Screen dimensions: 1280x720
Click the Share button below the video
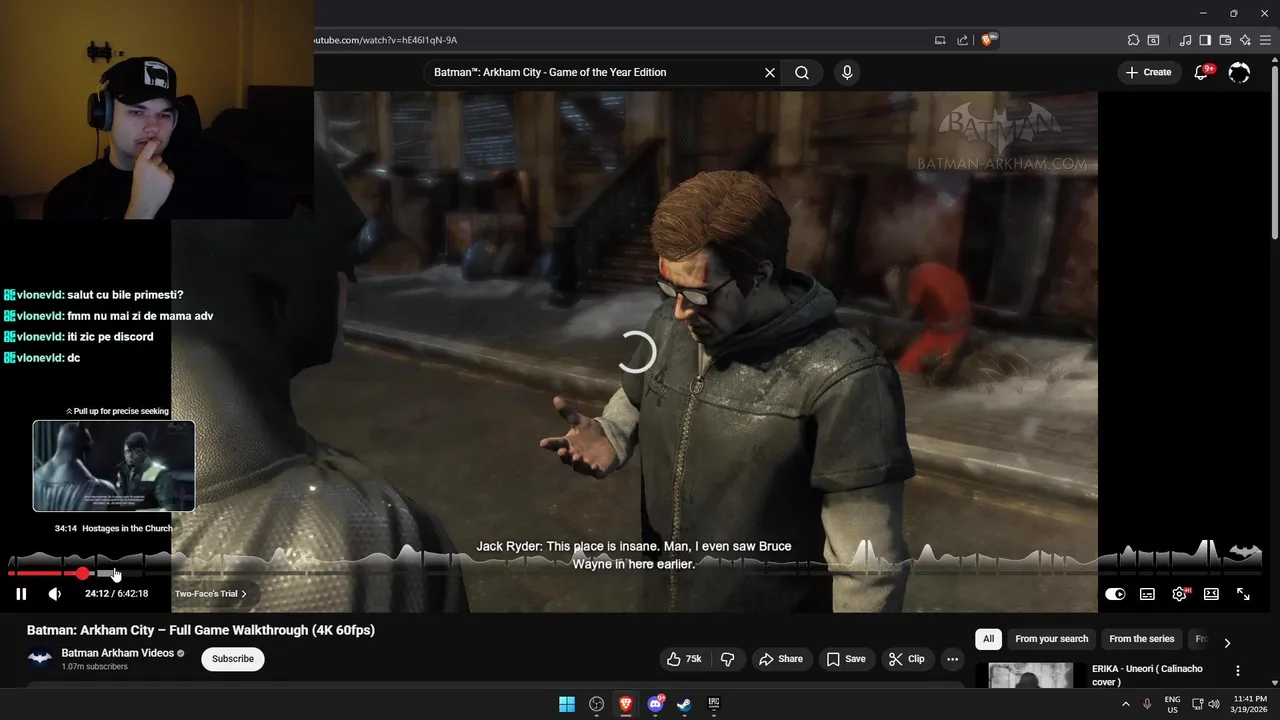[x=780, y=659]
